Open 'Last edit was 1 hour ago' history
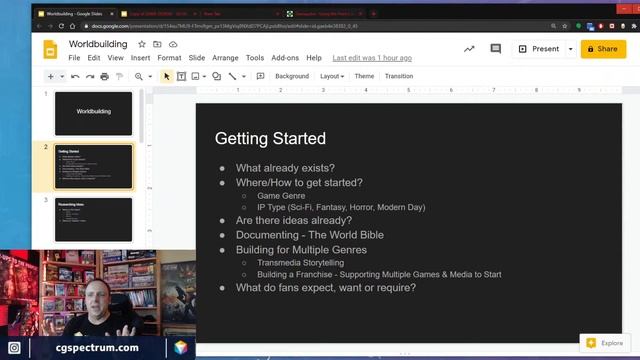This screenshot has width=640, height=360. 372,58
